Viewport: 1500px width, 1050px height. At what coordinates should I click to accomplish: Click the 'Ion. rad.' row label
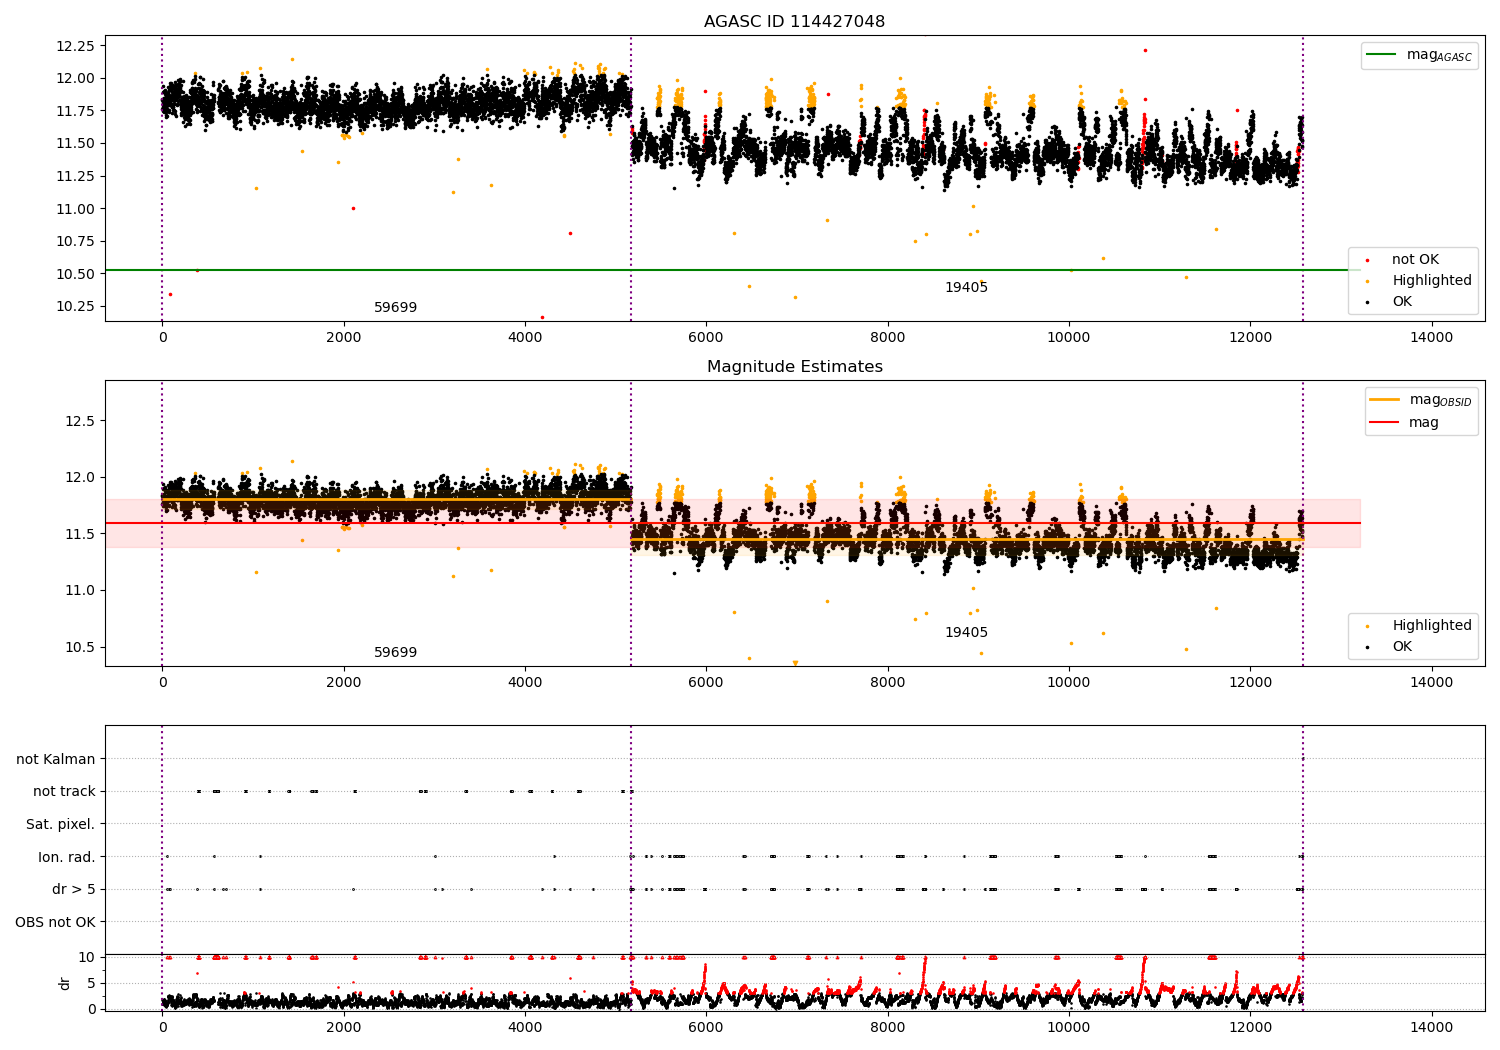click(66, 857)
